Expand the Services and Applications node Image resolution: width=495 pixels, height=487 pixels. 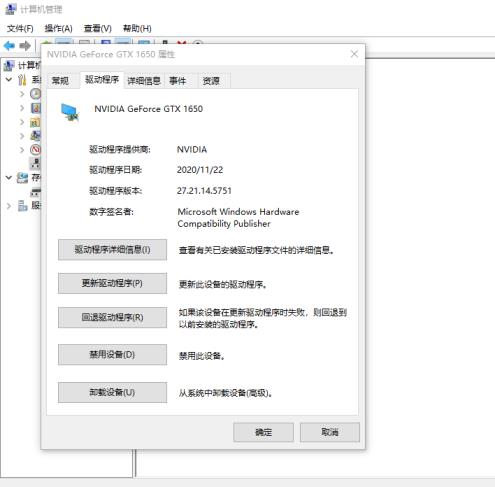(x=9, y=206)
